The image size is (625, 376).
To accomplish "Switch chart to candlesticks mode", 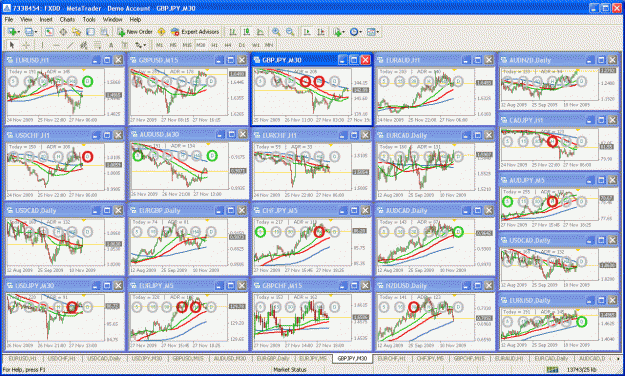I will click(247, 32).
